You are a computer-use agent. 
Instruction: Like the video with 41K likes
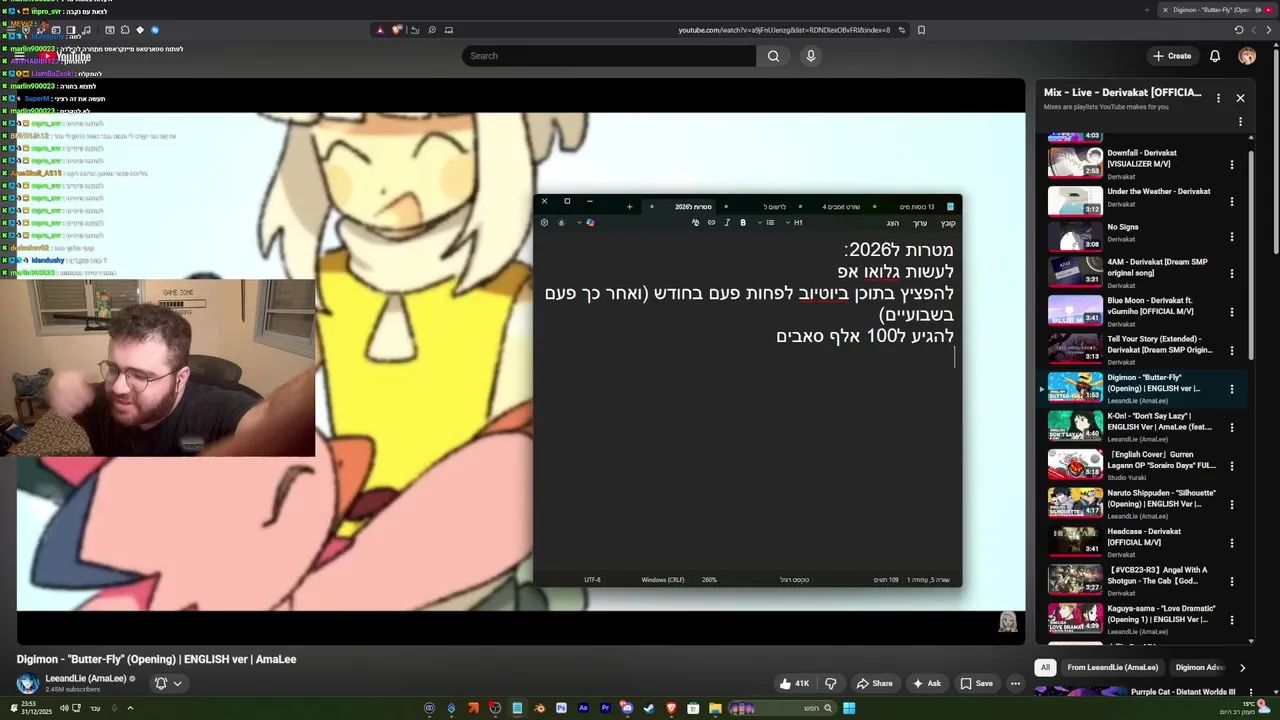(795, 683)
